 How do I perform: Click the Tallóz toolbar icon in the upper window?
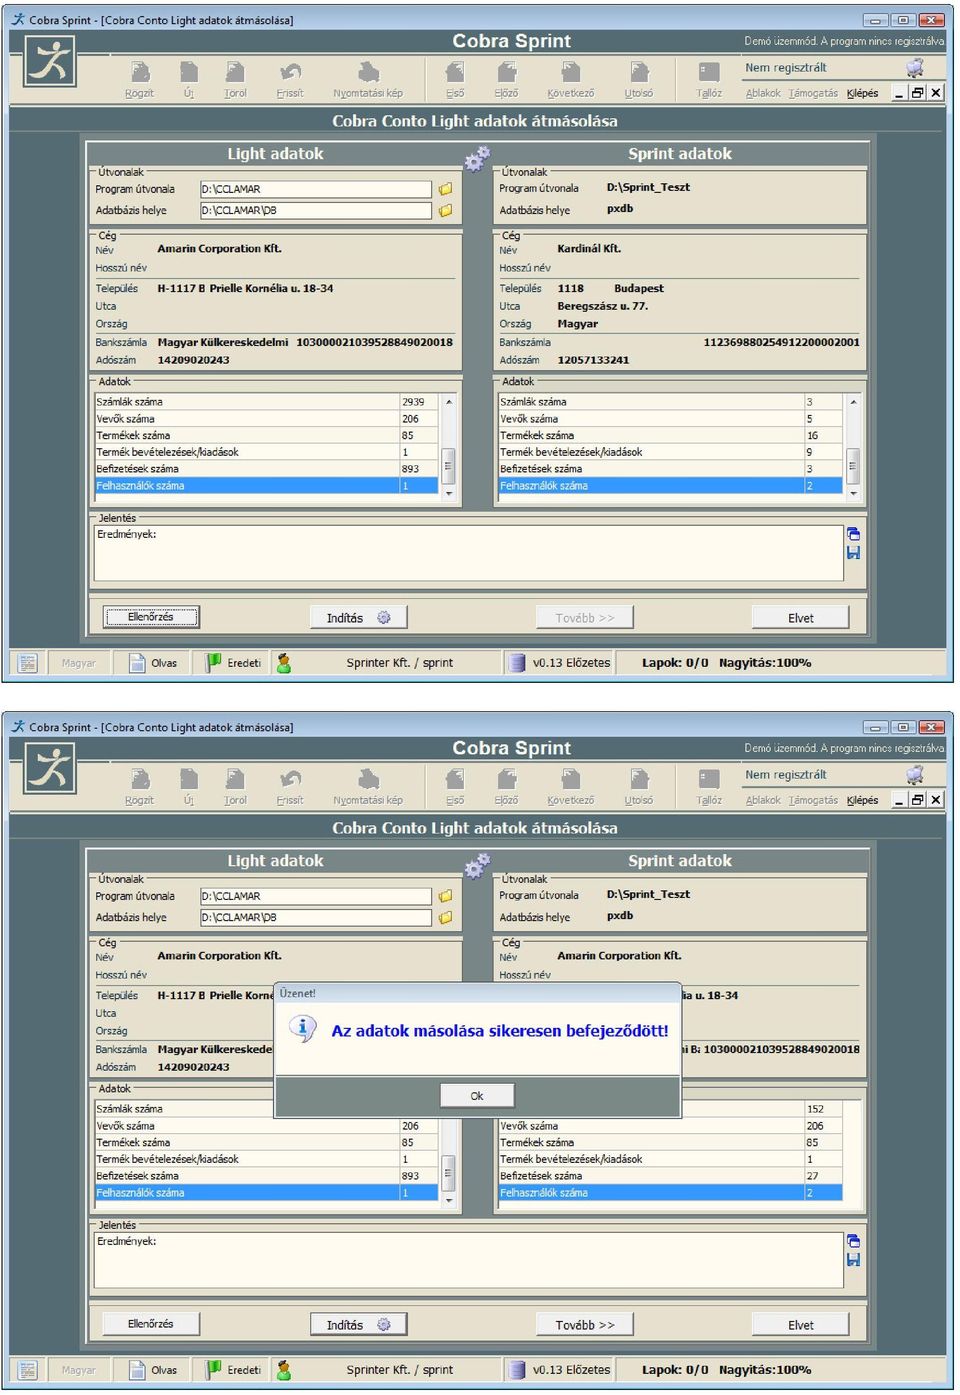tap(709, 73)
